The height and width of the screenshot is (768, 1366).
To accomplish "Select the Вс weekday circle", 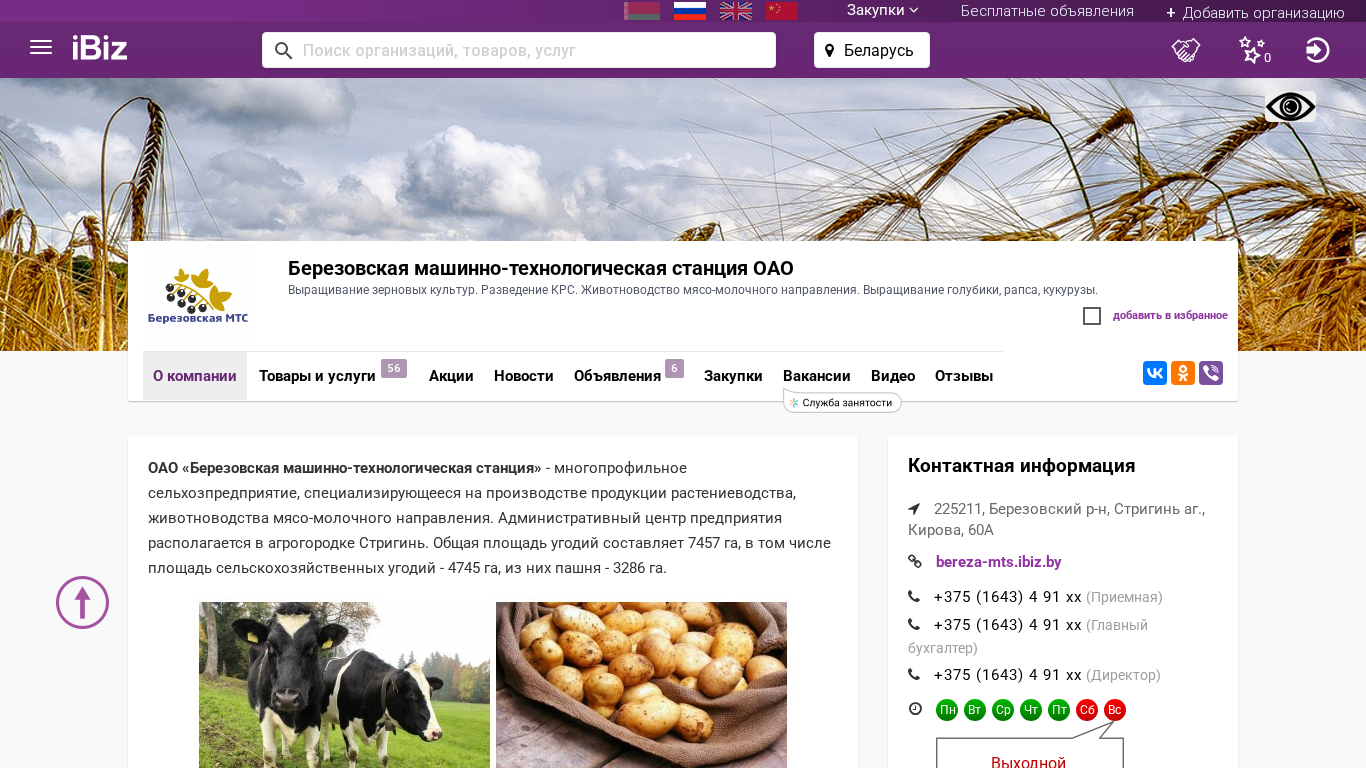I will tap(1115, 710).
